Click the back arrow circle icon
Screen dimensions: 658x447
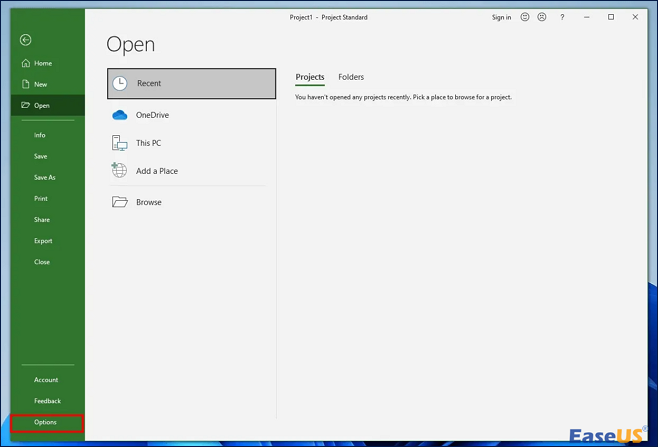pos(26,40)
